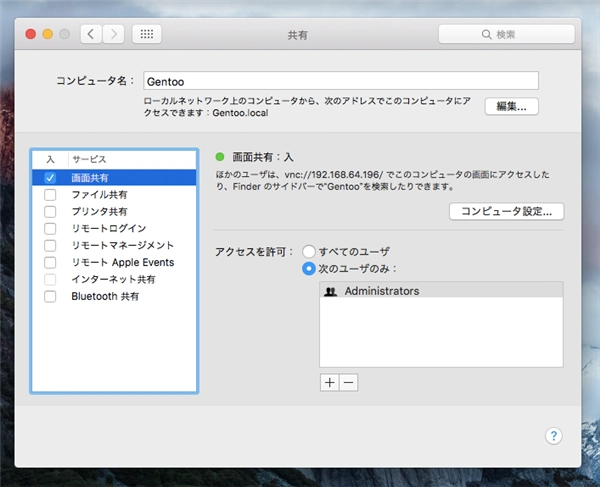Enable the リモートログイン checkbox
The image size is (600, 487).
(x=50, y=228)
